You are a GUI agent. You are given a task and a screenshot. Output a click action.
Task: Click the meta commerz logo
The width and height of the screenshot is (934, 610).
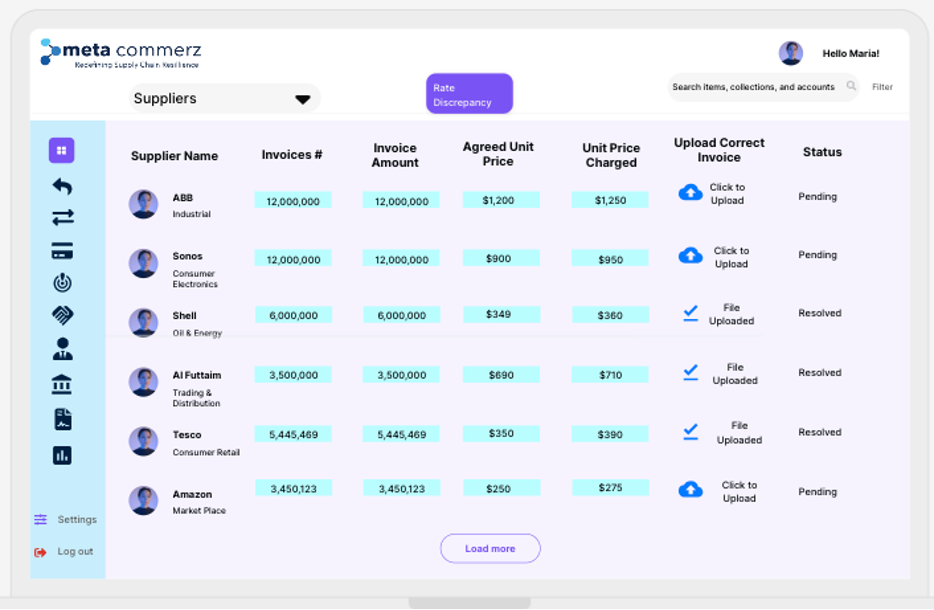[x=121, y=53]
